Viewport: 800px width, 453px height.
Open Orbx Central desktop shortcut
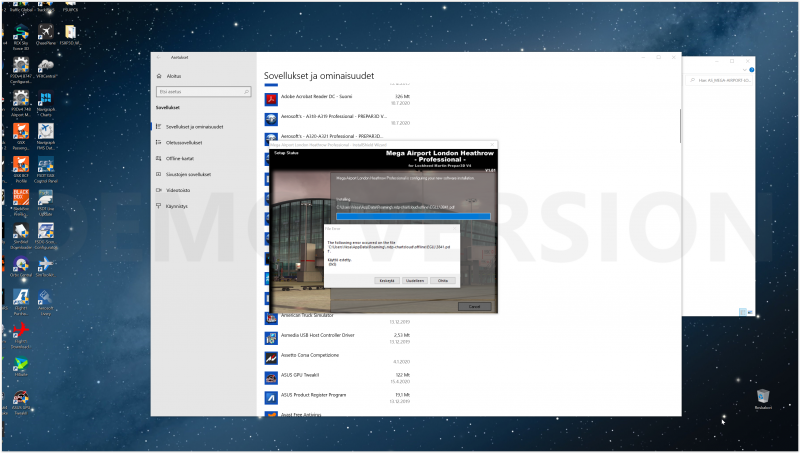tap(21, 267)
